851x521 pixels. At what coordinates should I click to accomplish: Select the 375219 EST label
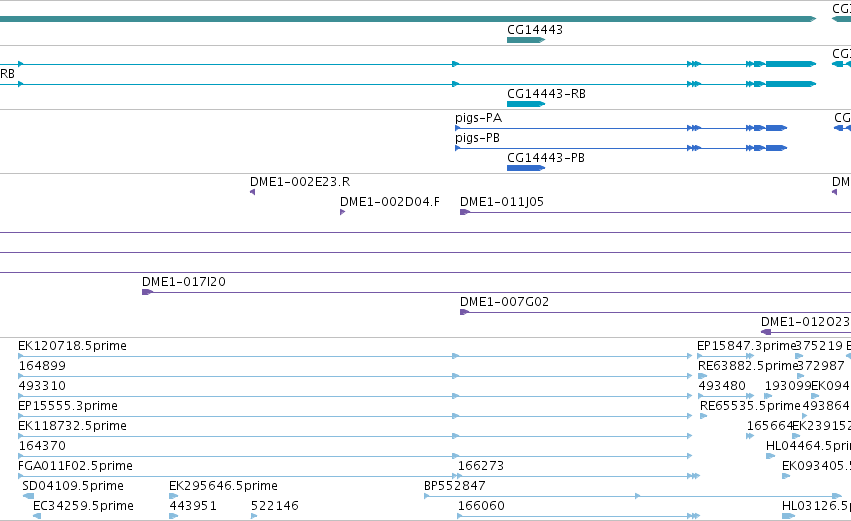[820, 346]
